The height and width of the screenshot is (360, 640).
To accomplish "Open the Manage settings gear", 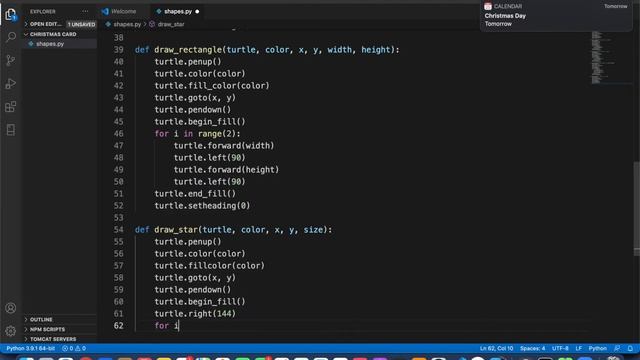I will click(11, 331).
